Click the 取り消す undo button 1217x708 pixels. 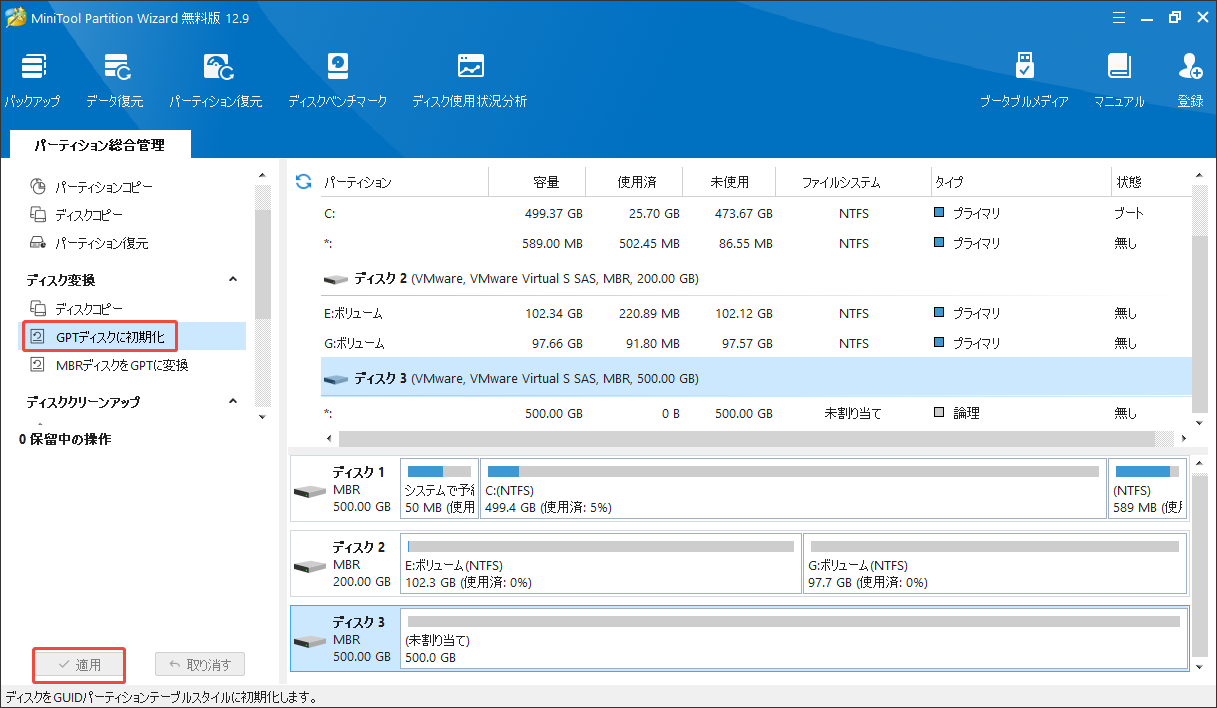200,665
